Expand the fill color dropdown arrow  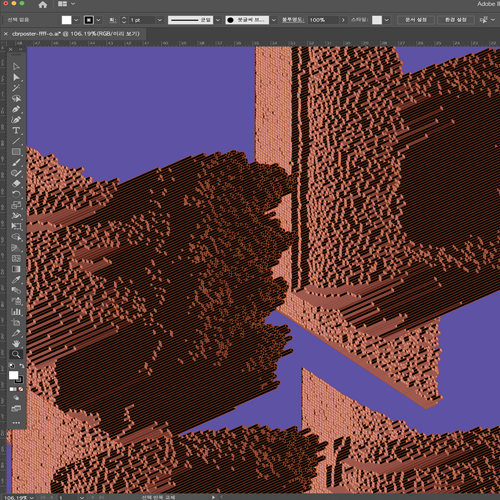coord(76,20)
